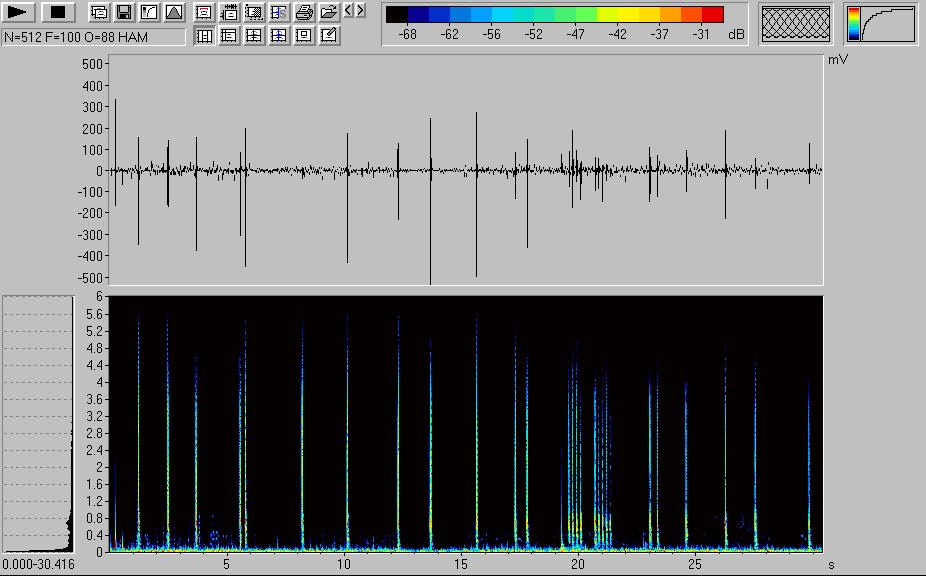The image size is (926, 577).
Task: Toggle the blue crosshair grid button
Action: [x=279, y=36]
